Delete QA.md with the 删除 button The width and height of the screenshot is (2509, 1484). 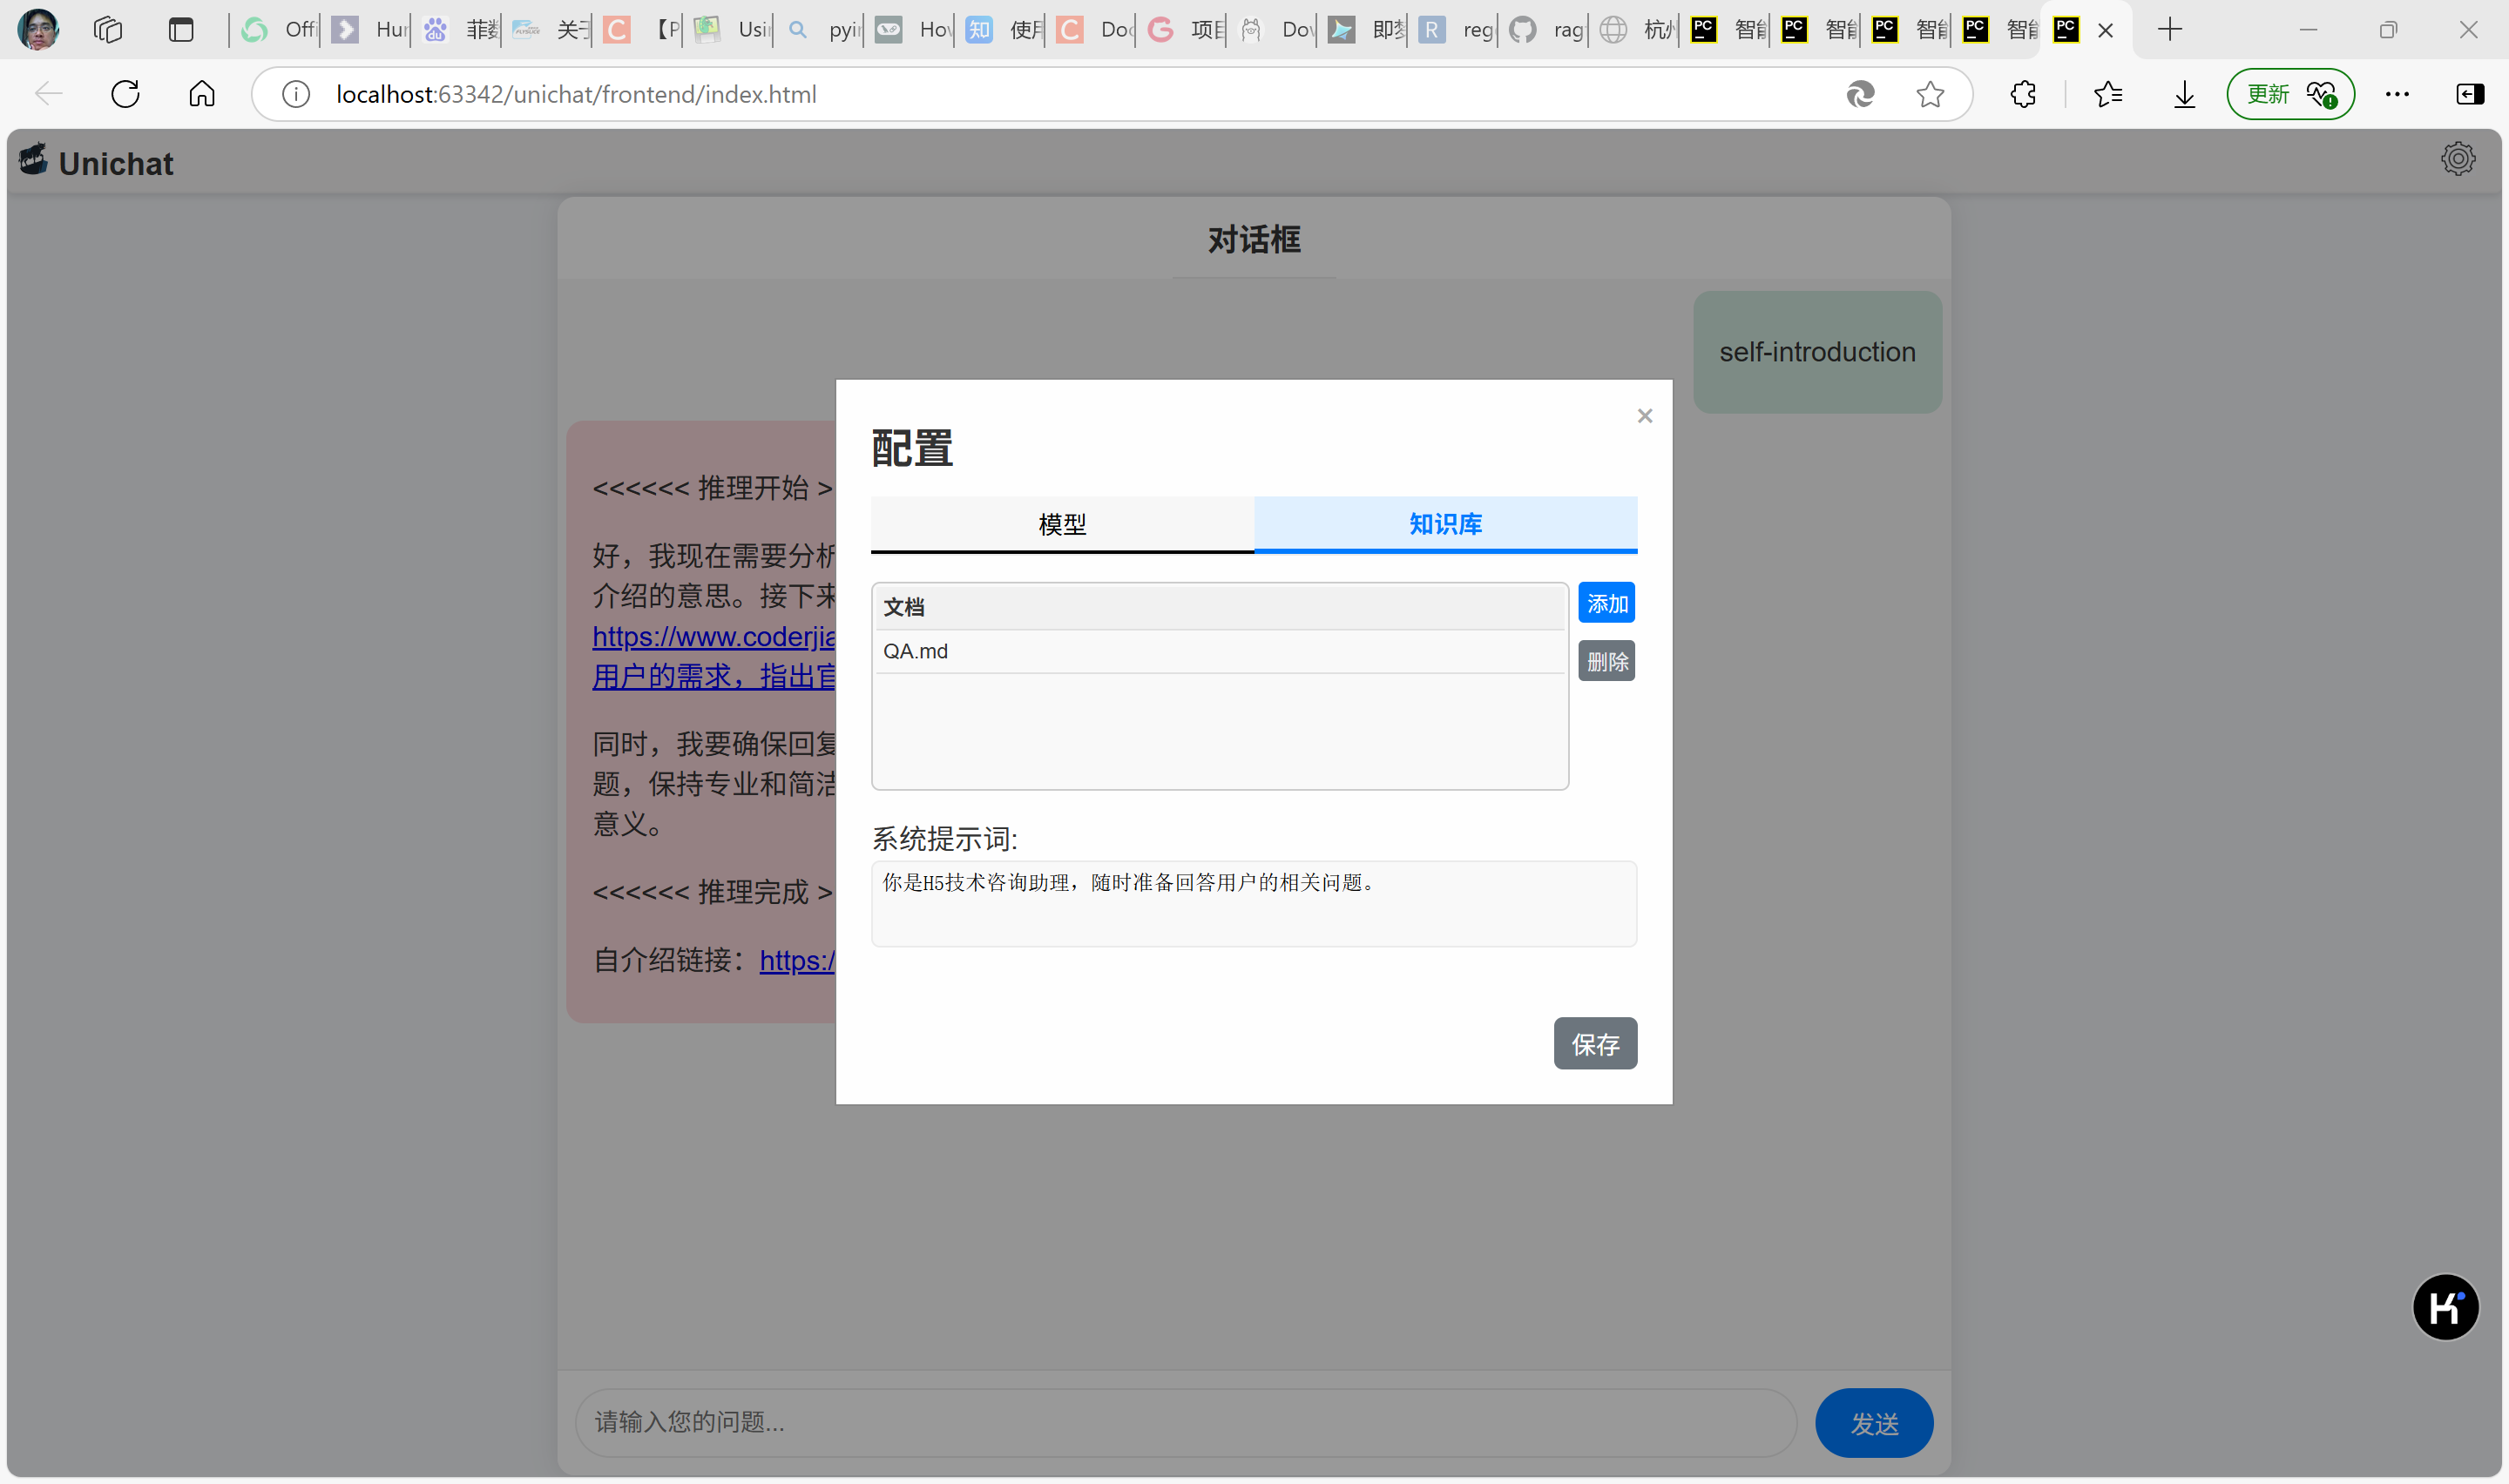tap(1606, 660)
